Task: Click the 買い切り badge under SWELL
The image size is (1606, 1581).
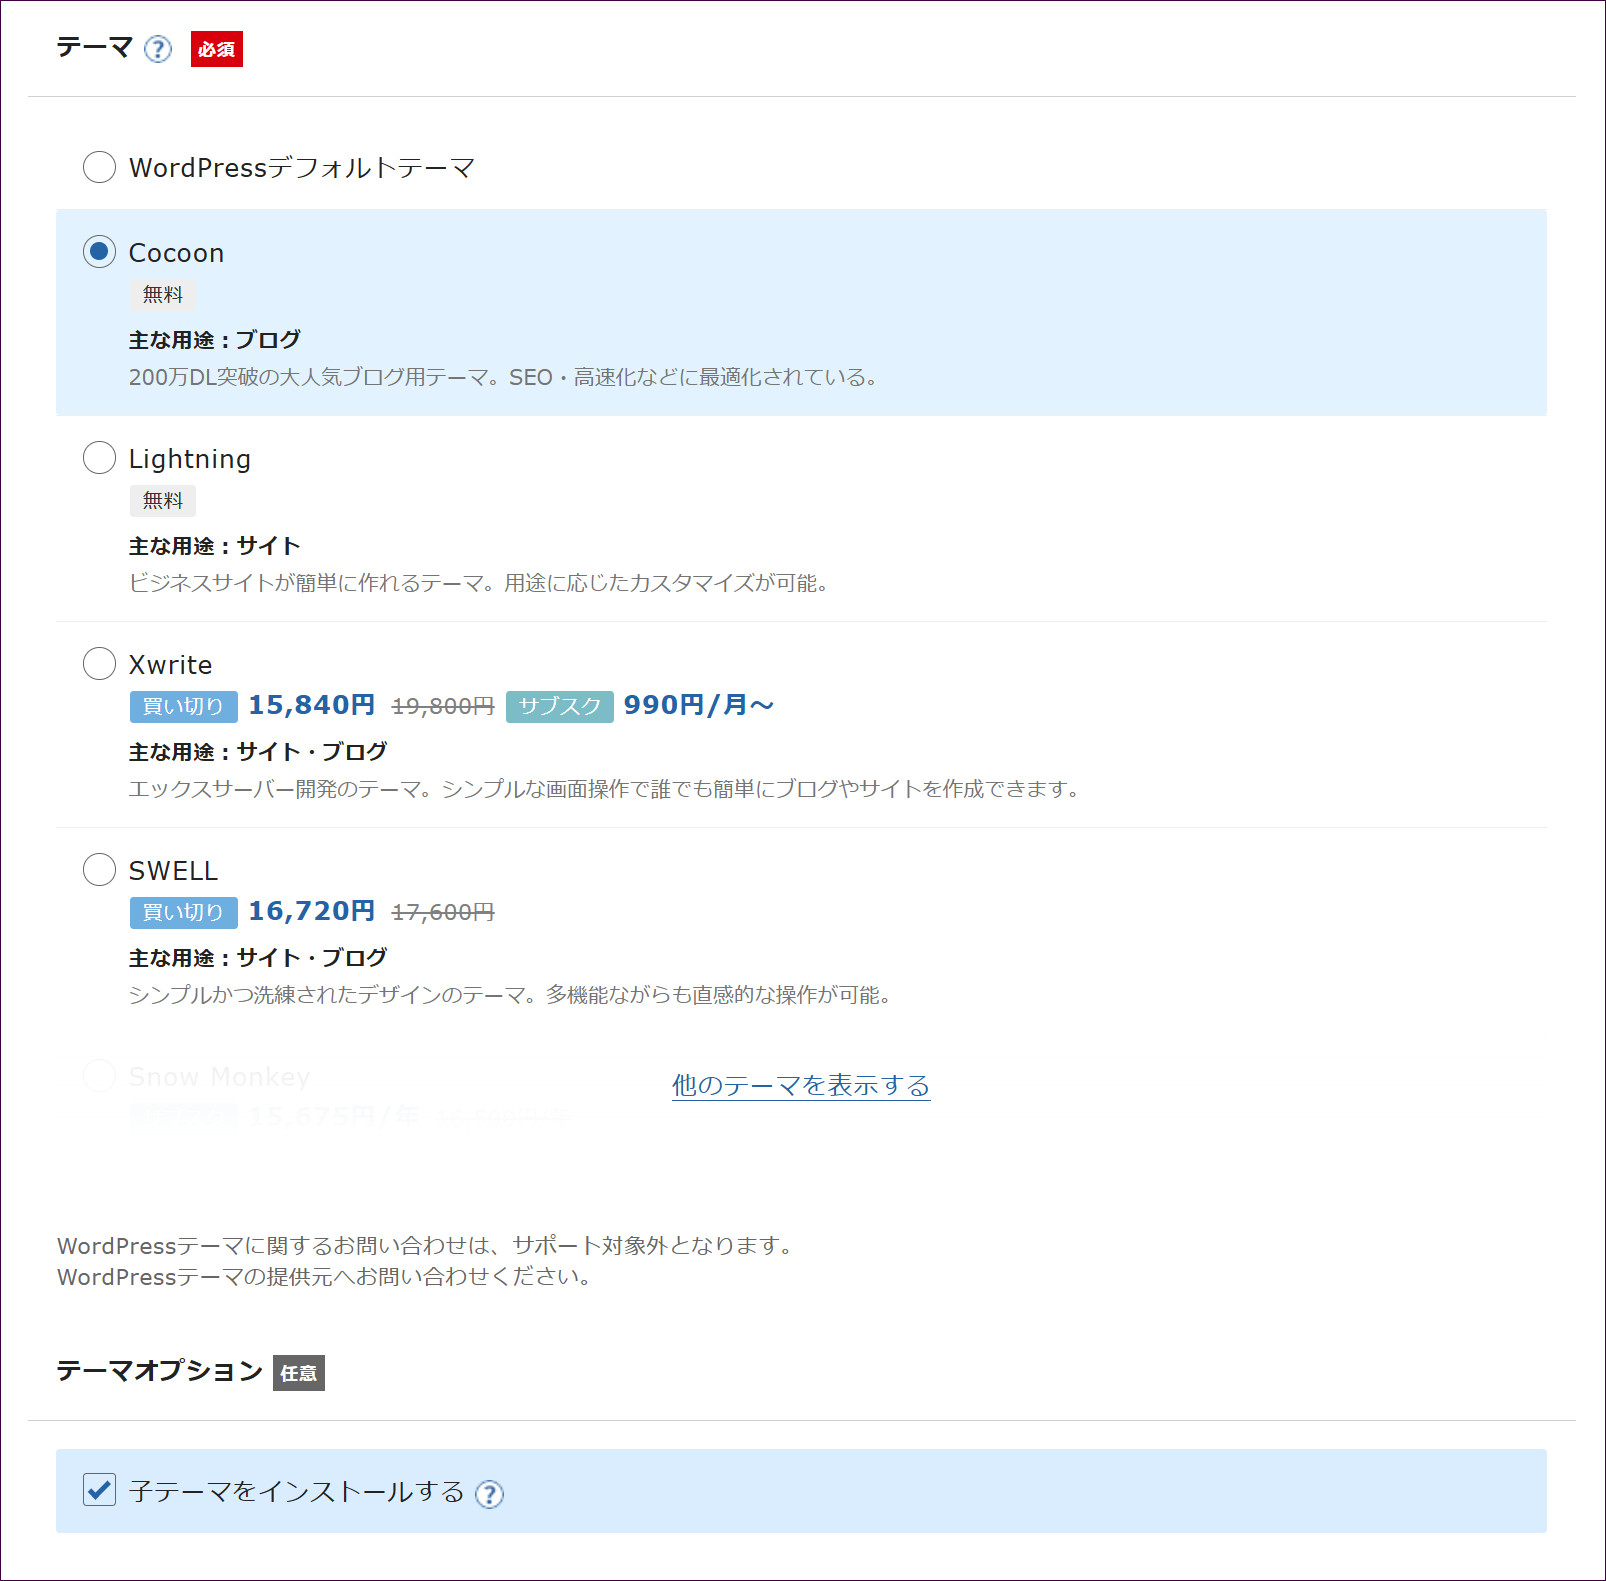Action: point(184,912)
